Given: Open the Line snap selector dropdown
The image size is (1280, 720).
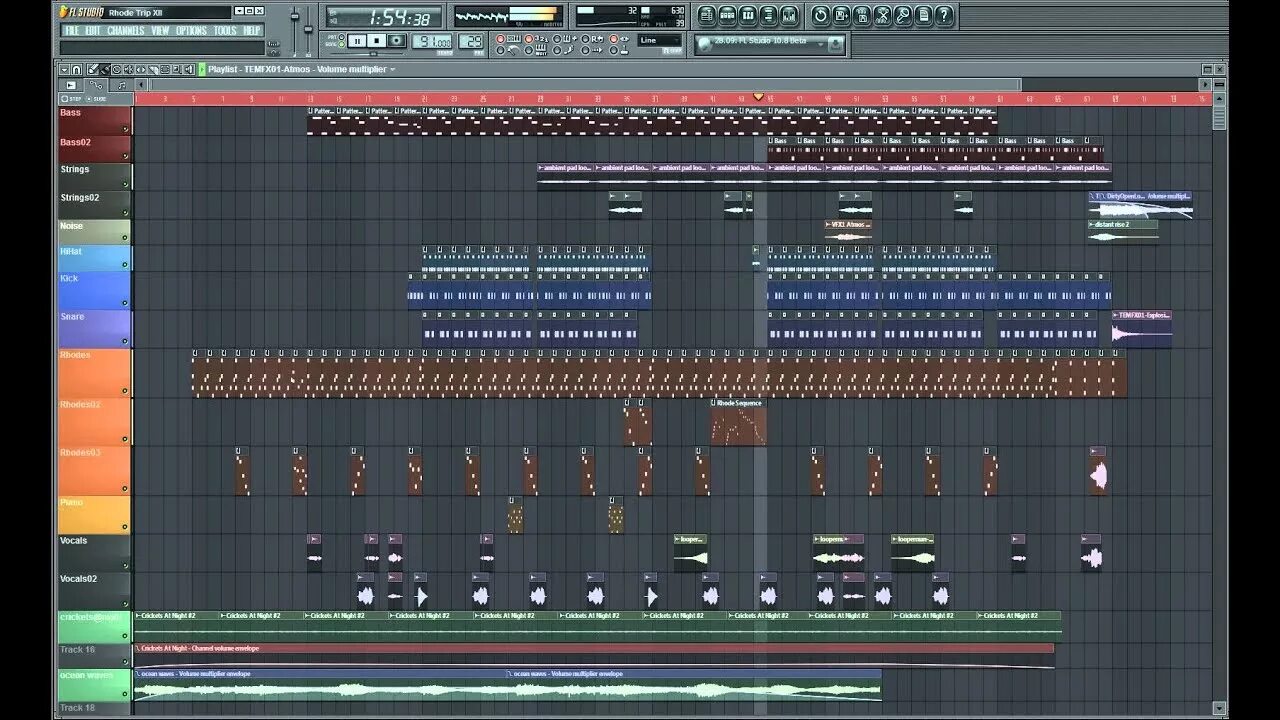Looking at the screenshot, I should tap(660, 40).
